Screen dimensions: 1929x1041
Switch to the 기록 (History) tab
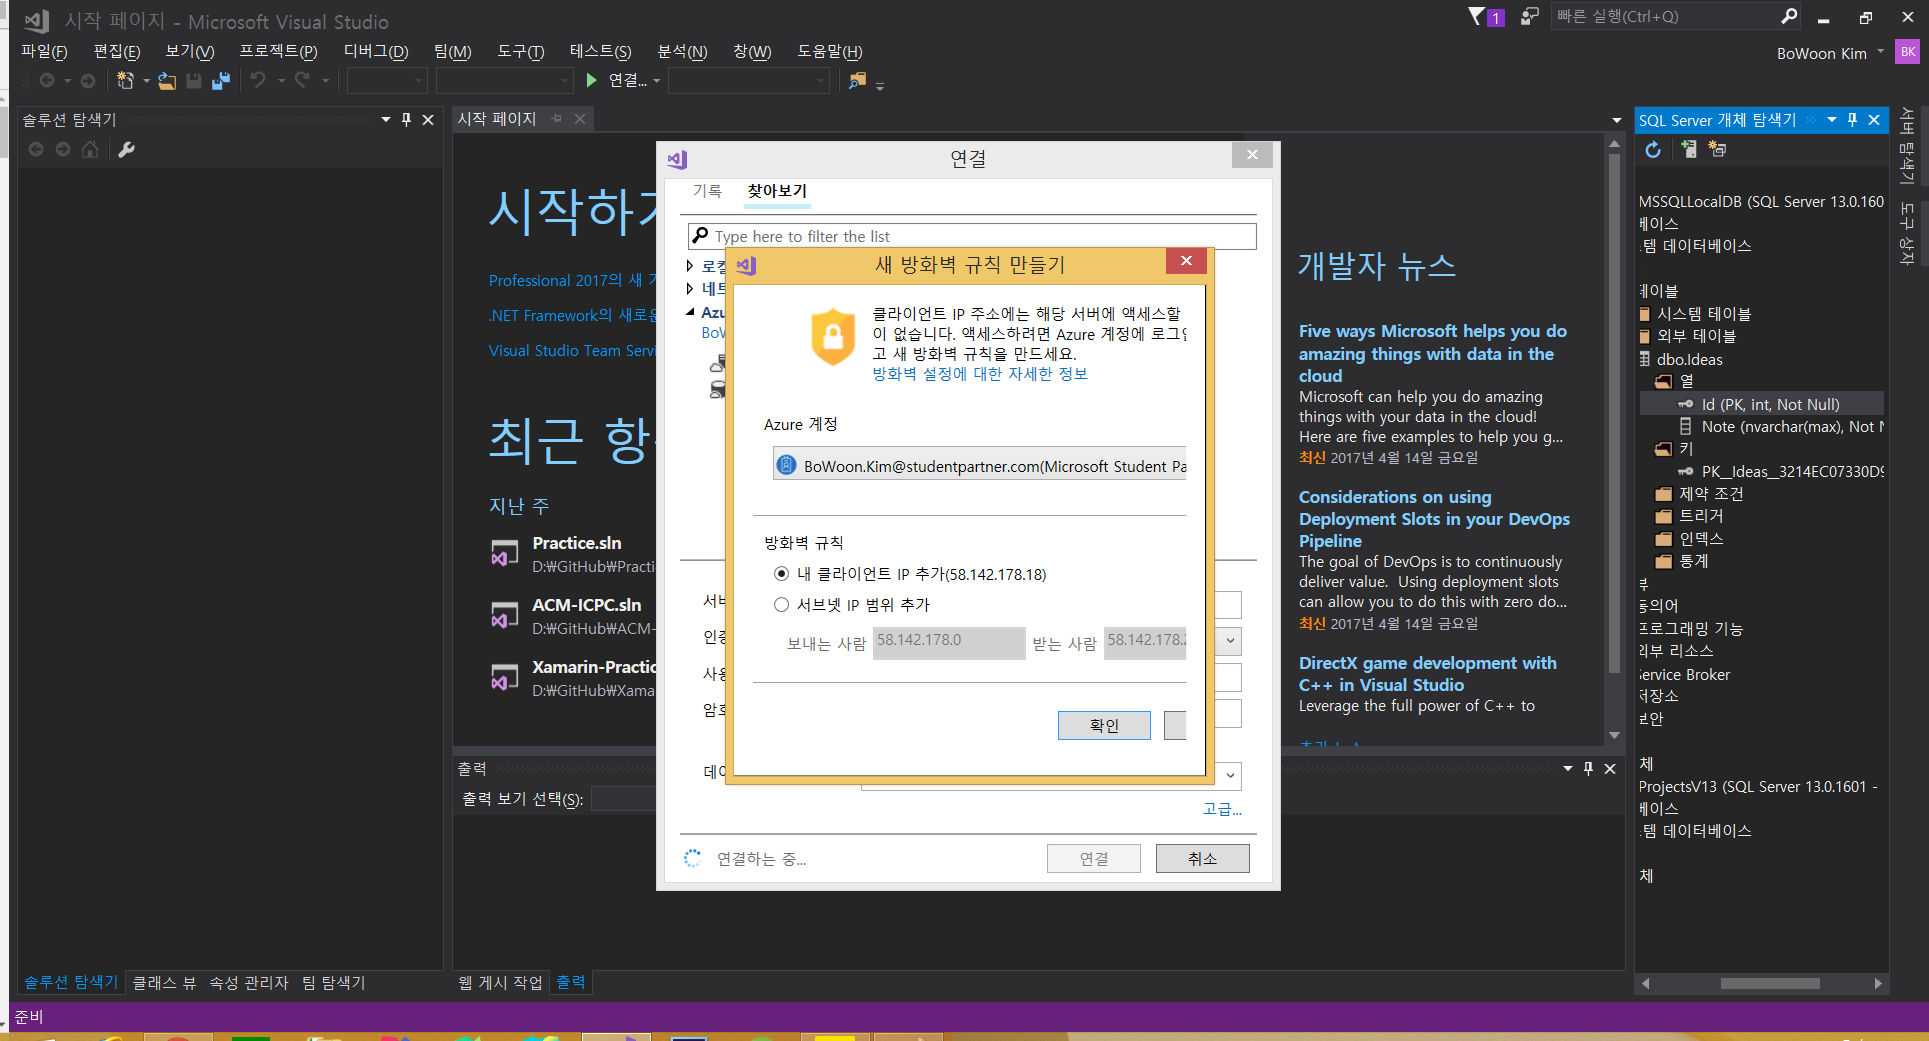pyautogui.click(x=707, y=190)
